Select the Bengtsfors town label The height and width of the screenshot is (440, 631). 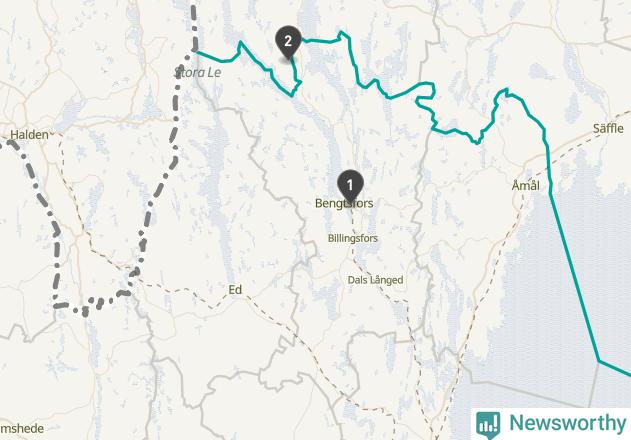(x=344, y=203)
